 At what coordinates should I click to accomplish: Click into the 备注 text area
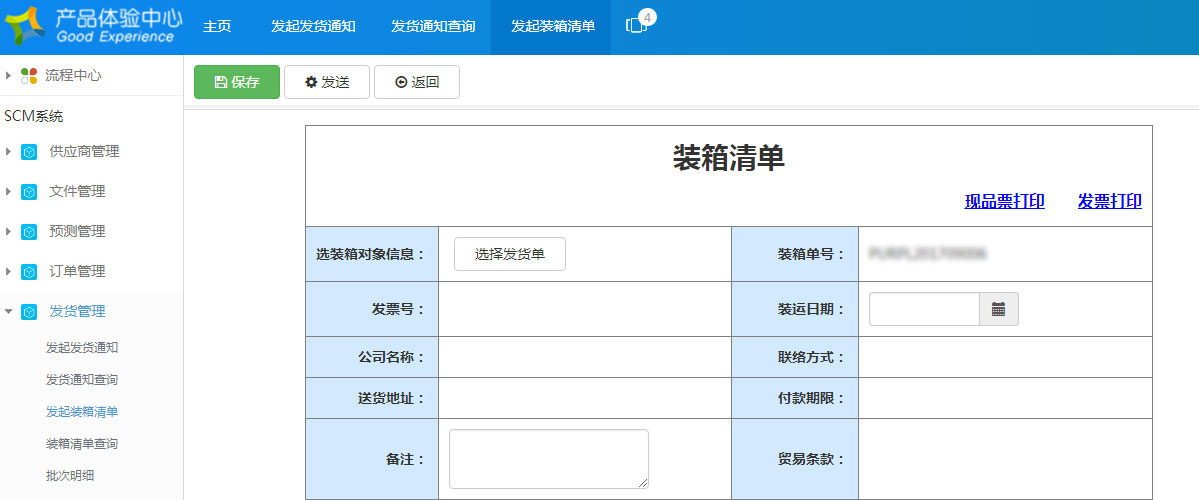[549, 459]
